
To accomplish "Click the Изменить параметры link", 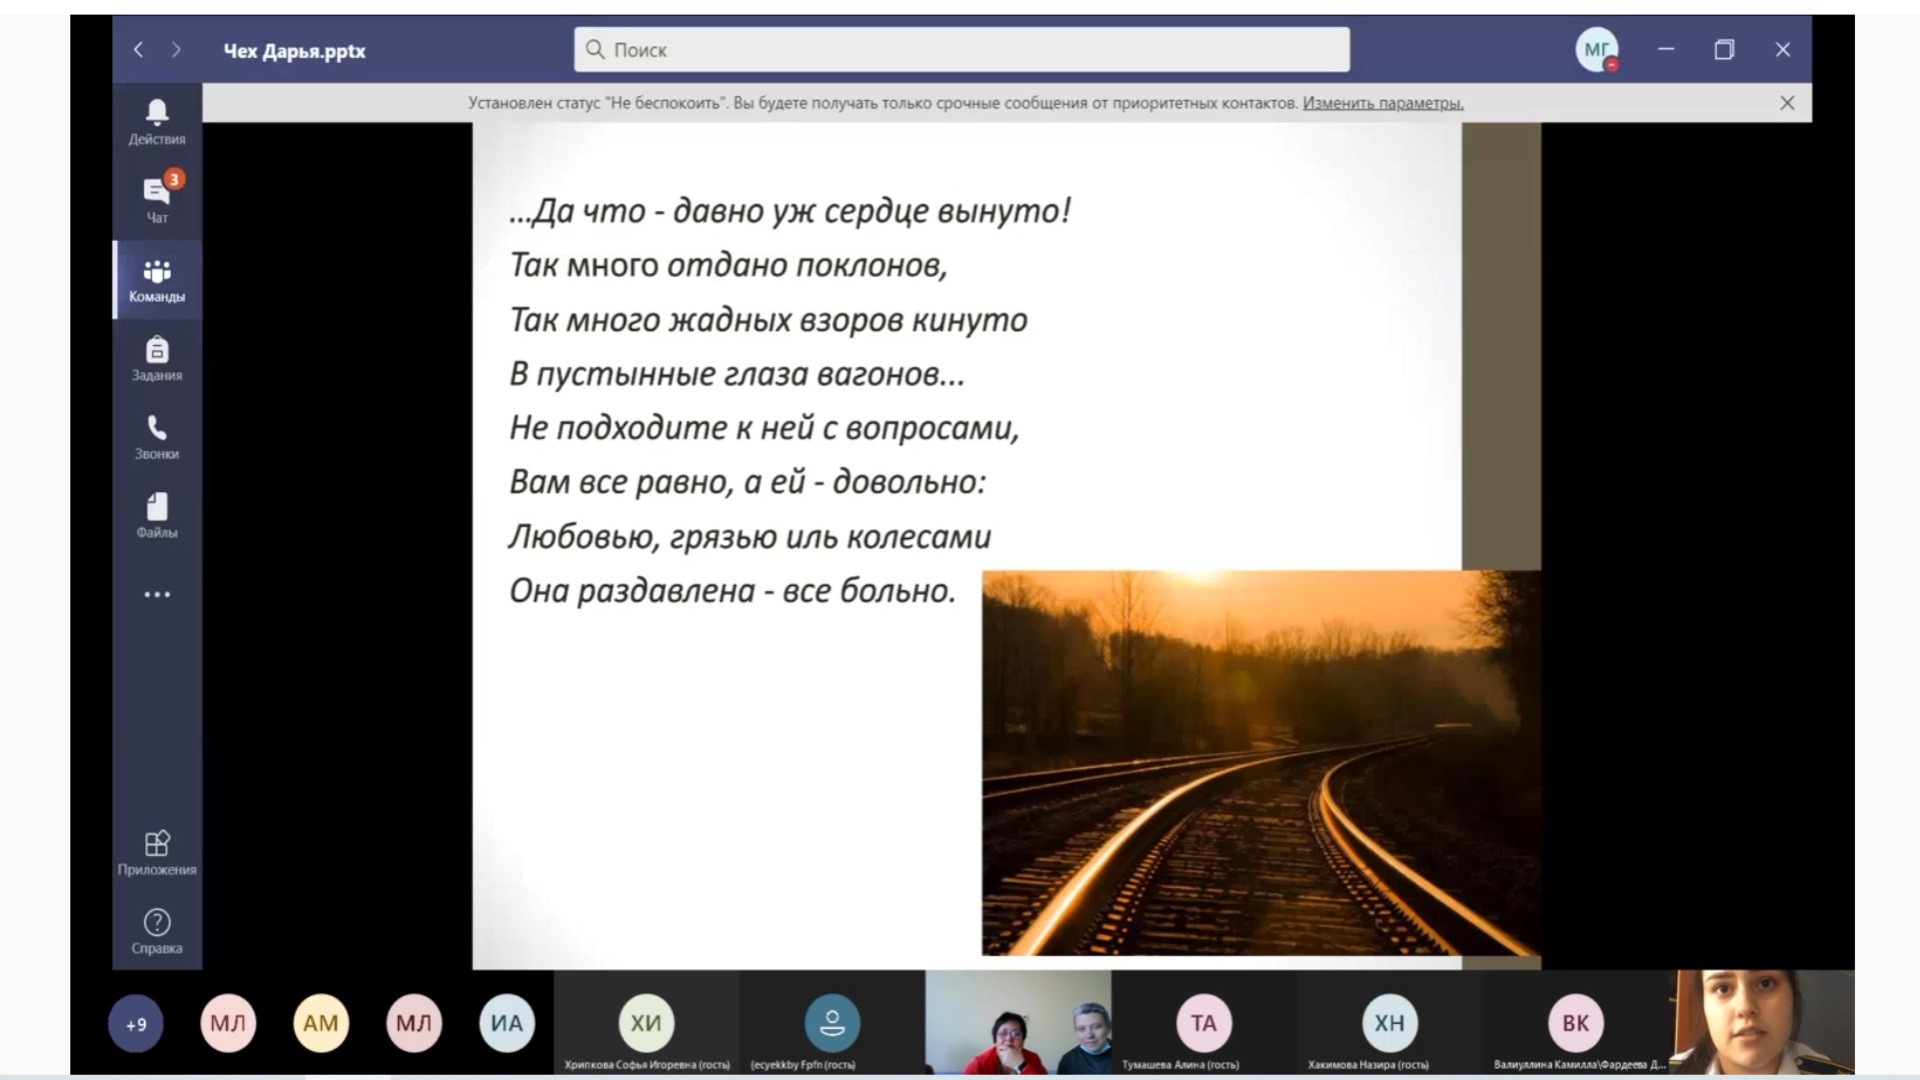I will click(x=1382, y=103).
